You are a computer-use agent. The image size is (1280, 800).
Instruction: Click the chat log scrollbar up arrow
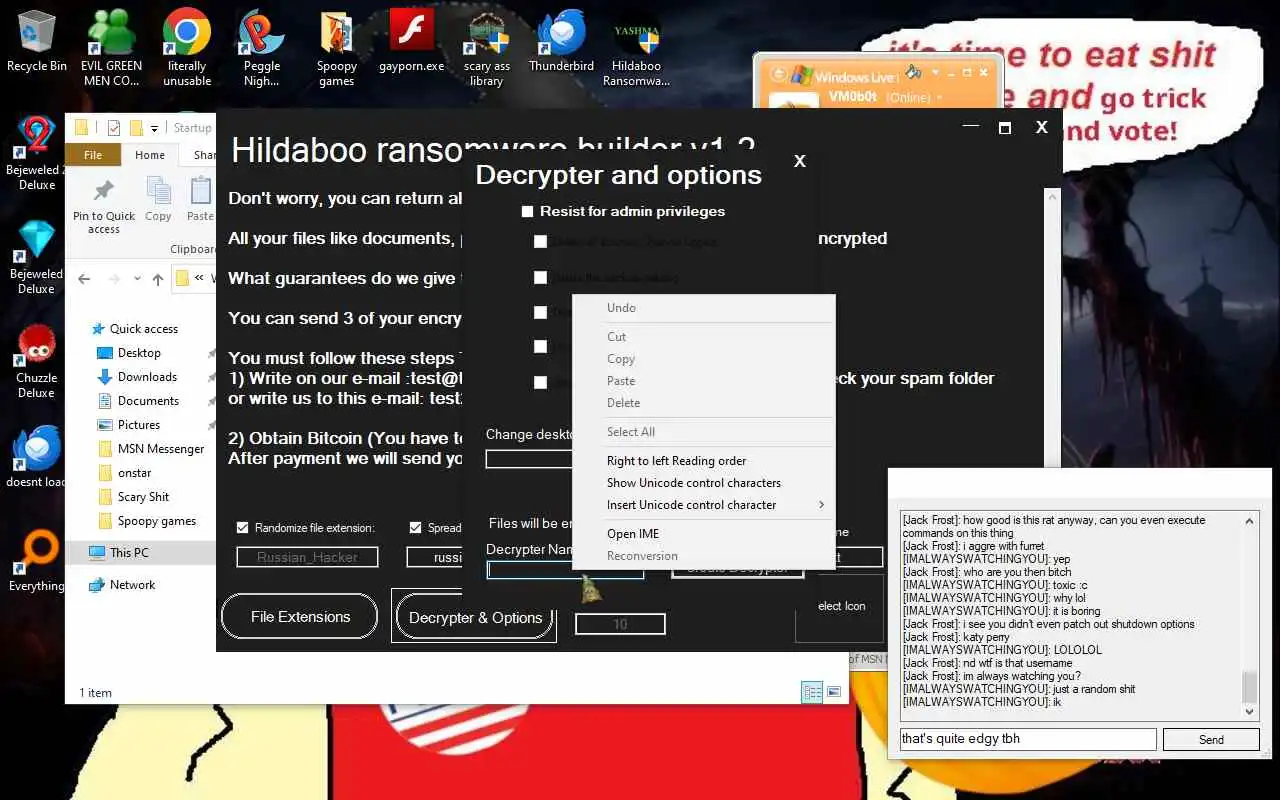(1250, 520)
